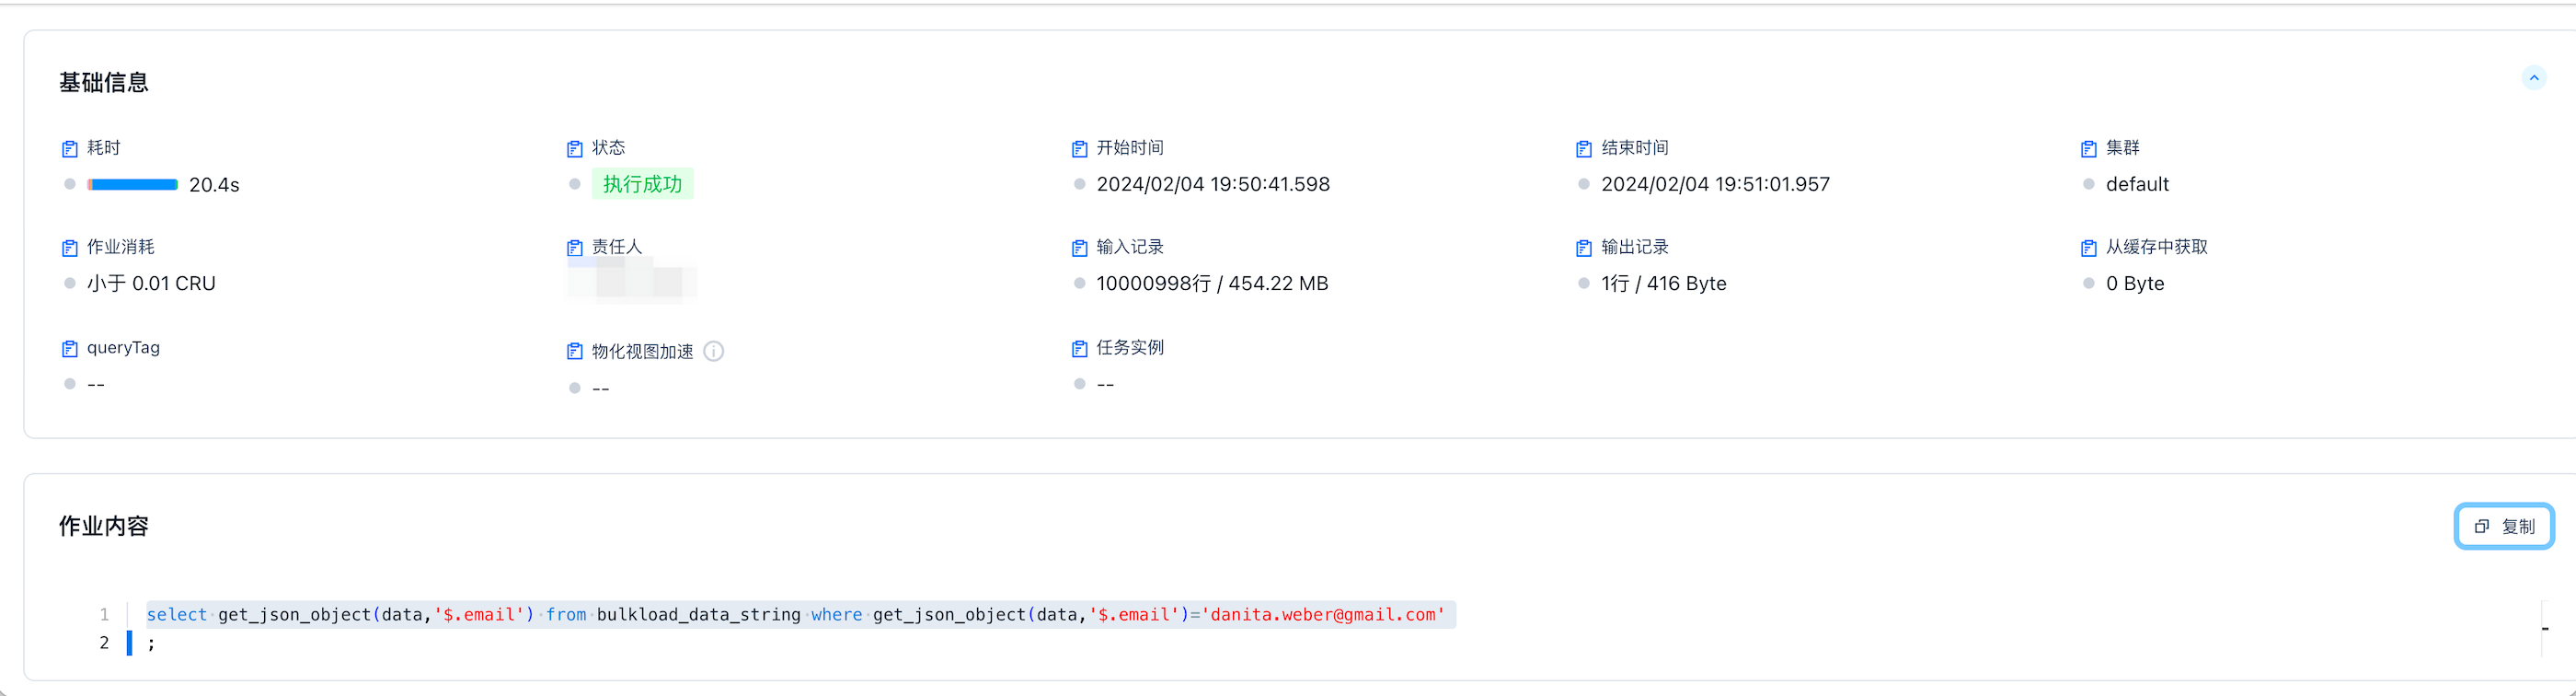
Task: Click the copy icon beside 输出记录
Action: click(1583, 248)
